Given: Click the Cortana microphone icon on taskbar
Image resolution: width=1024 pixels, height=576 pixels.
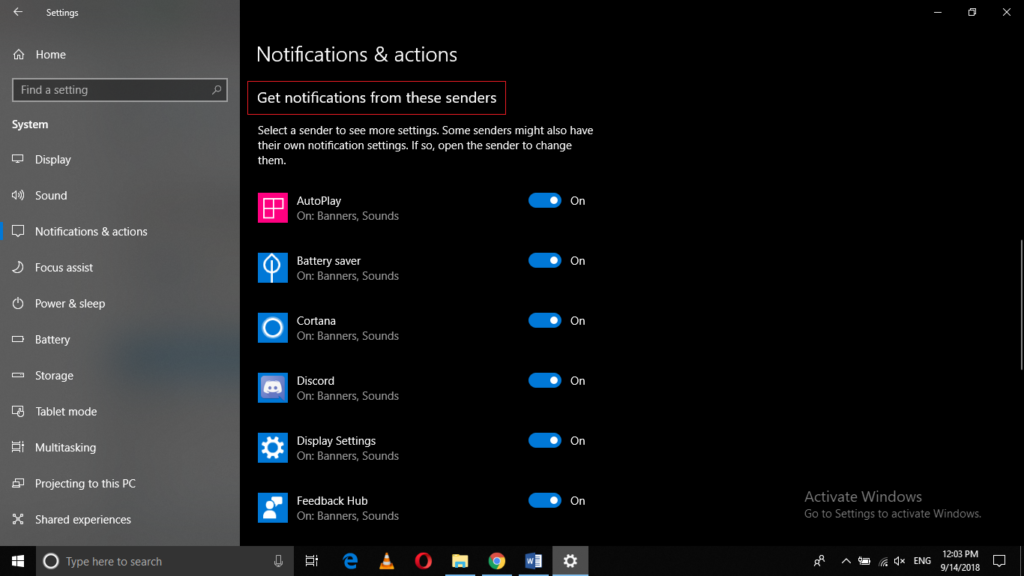Looking at the screenshot, I should click(x=278, y=561).
